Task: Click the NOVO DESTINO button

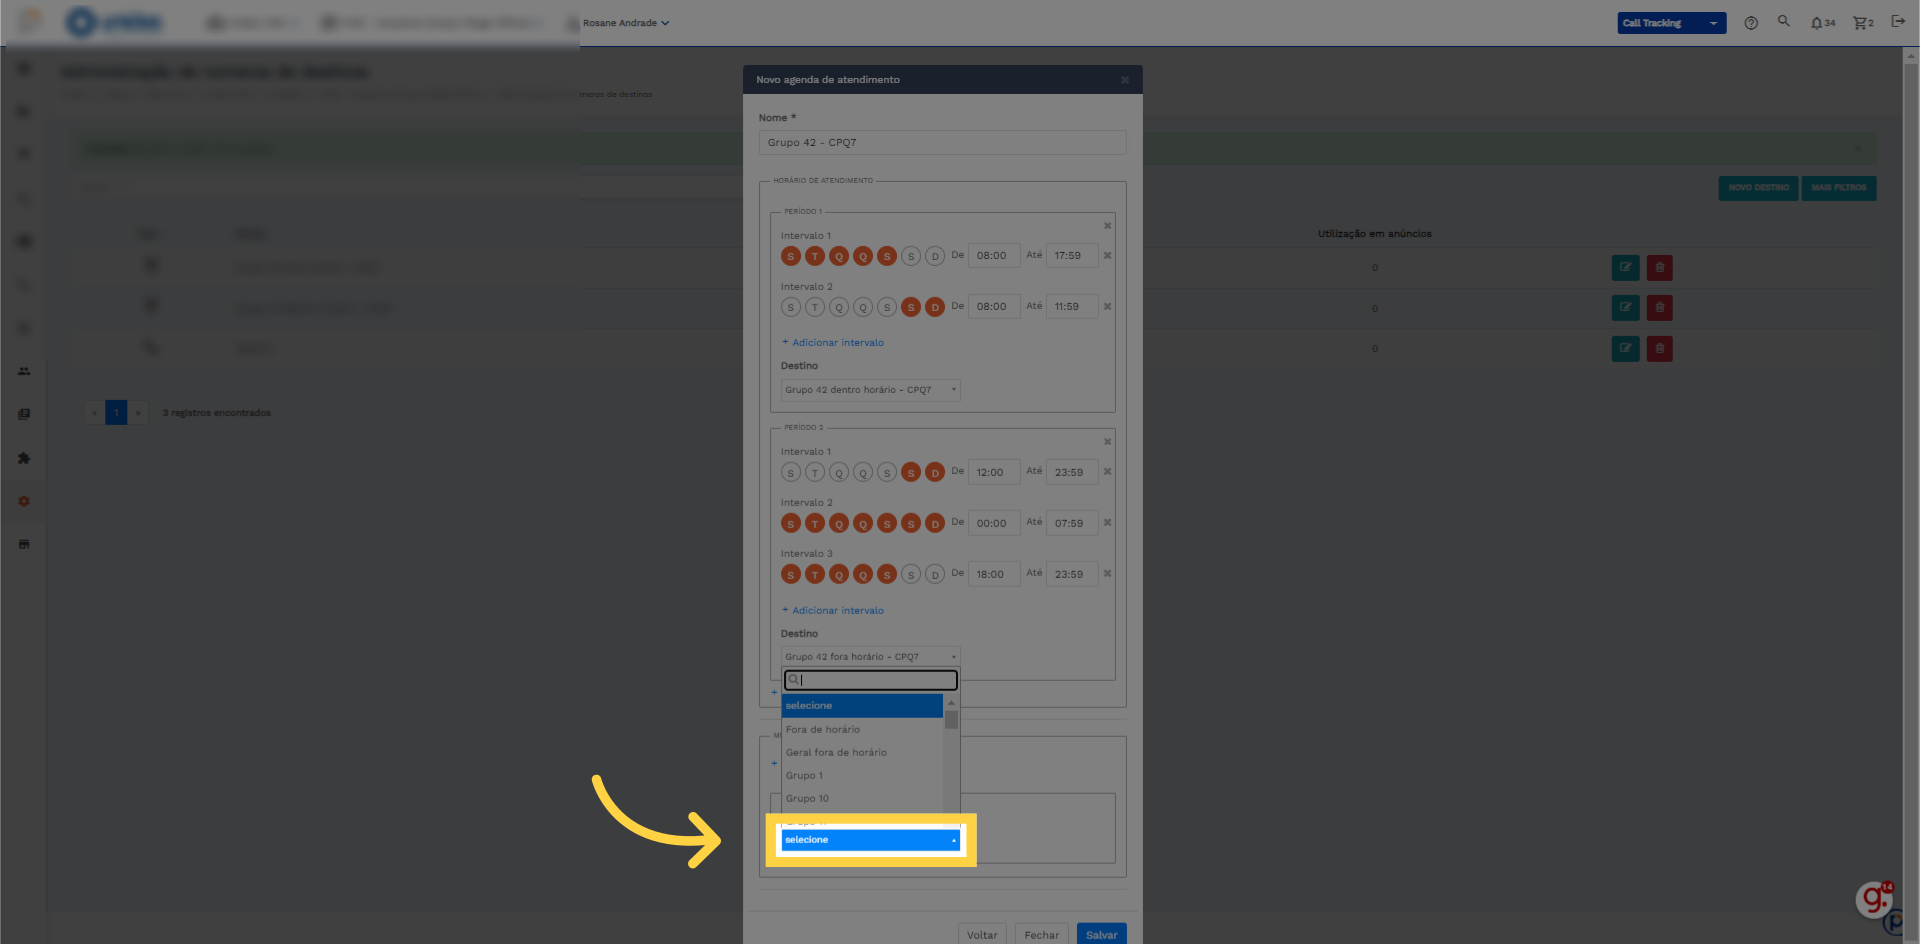Action: coord(1758,188)
